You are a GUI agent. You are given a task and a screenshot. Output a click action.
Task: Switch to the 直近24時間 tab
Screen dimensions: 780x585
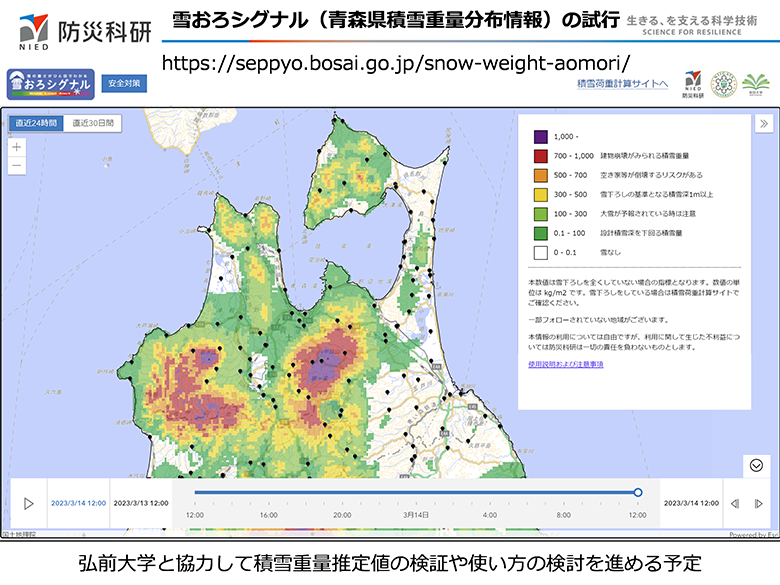click(x=36, y=123)
